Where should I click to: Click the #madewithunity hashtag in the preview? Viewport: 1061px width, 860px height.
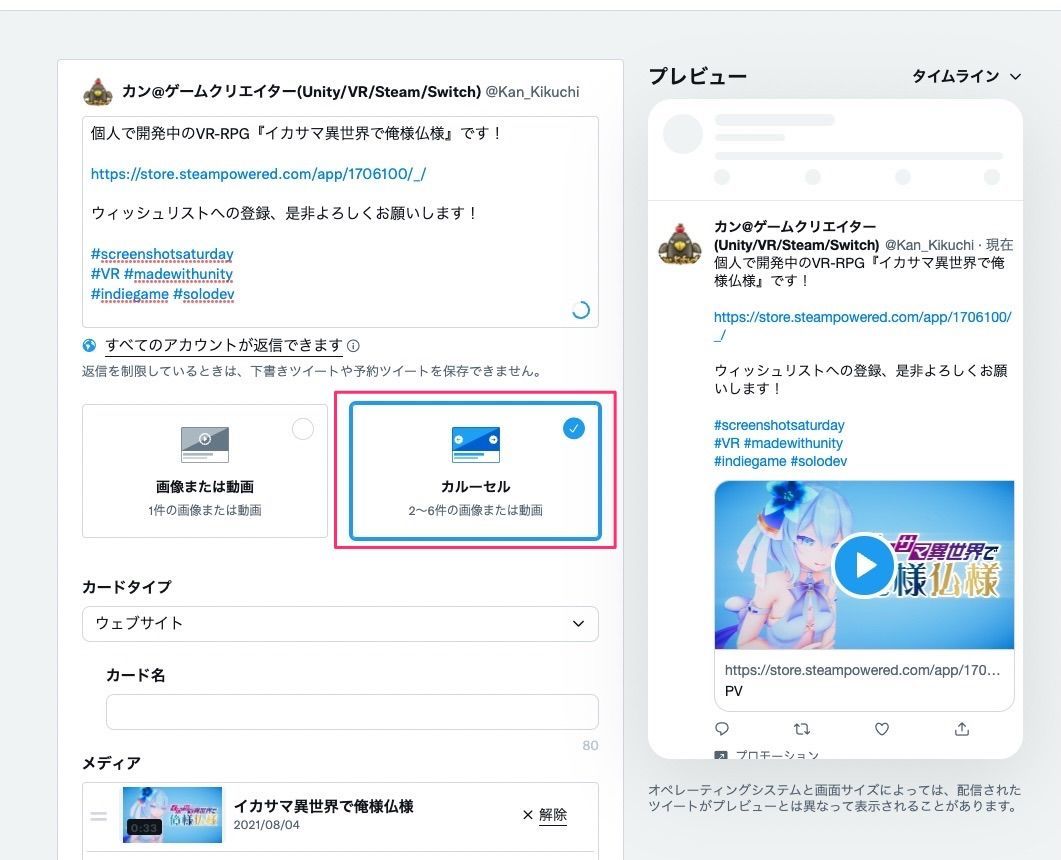(793, 443)
